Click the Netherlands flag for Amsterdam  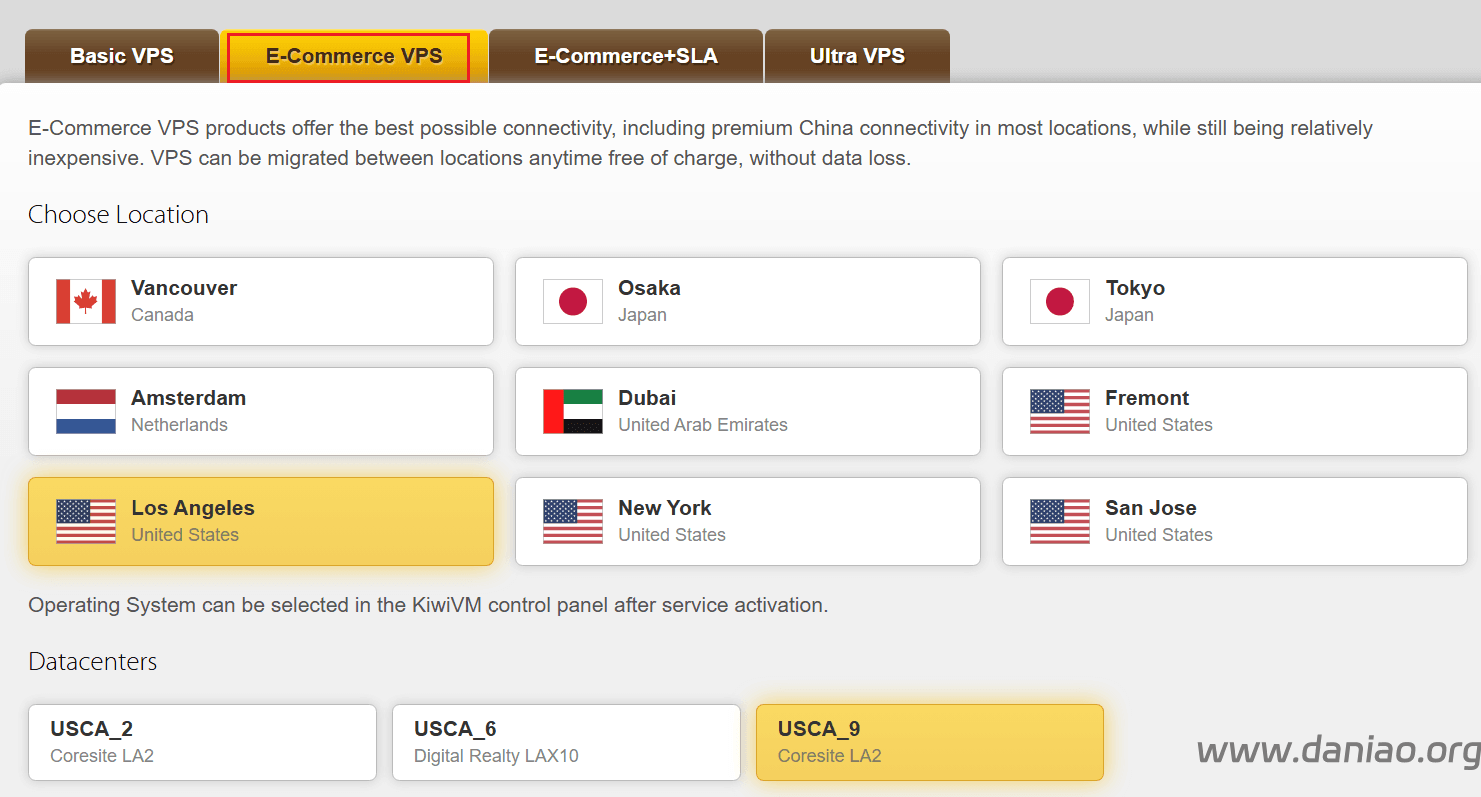coord(86,411)
